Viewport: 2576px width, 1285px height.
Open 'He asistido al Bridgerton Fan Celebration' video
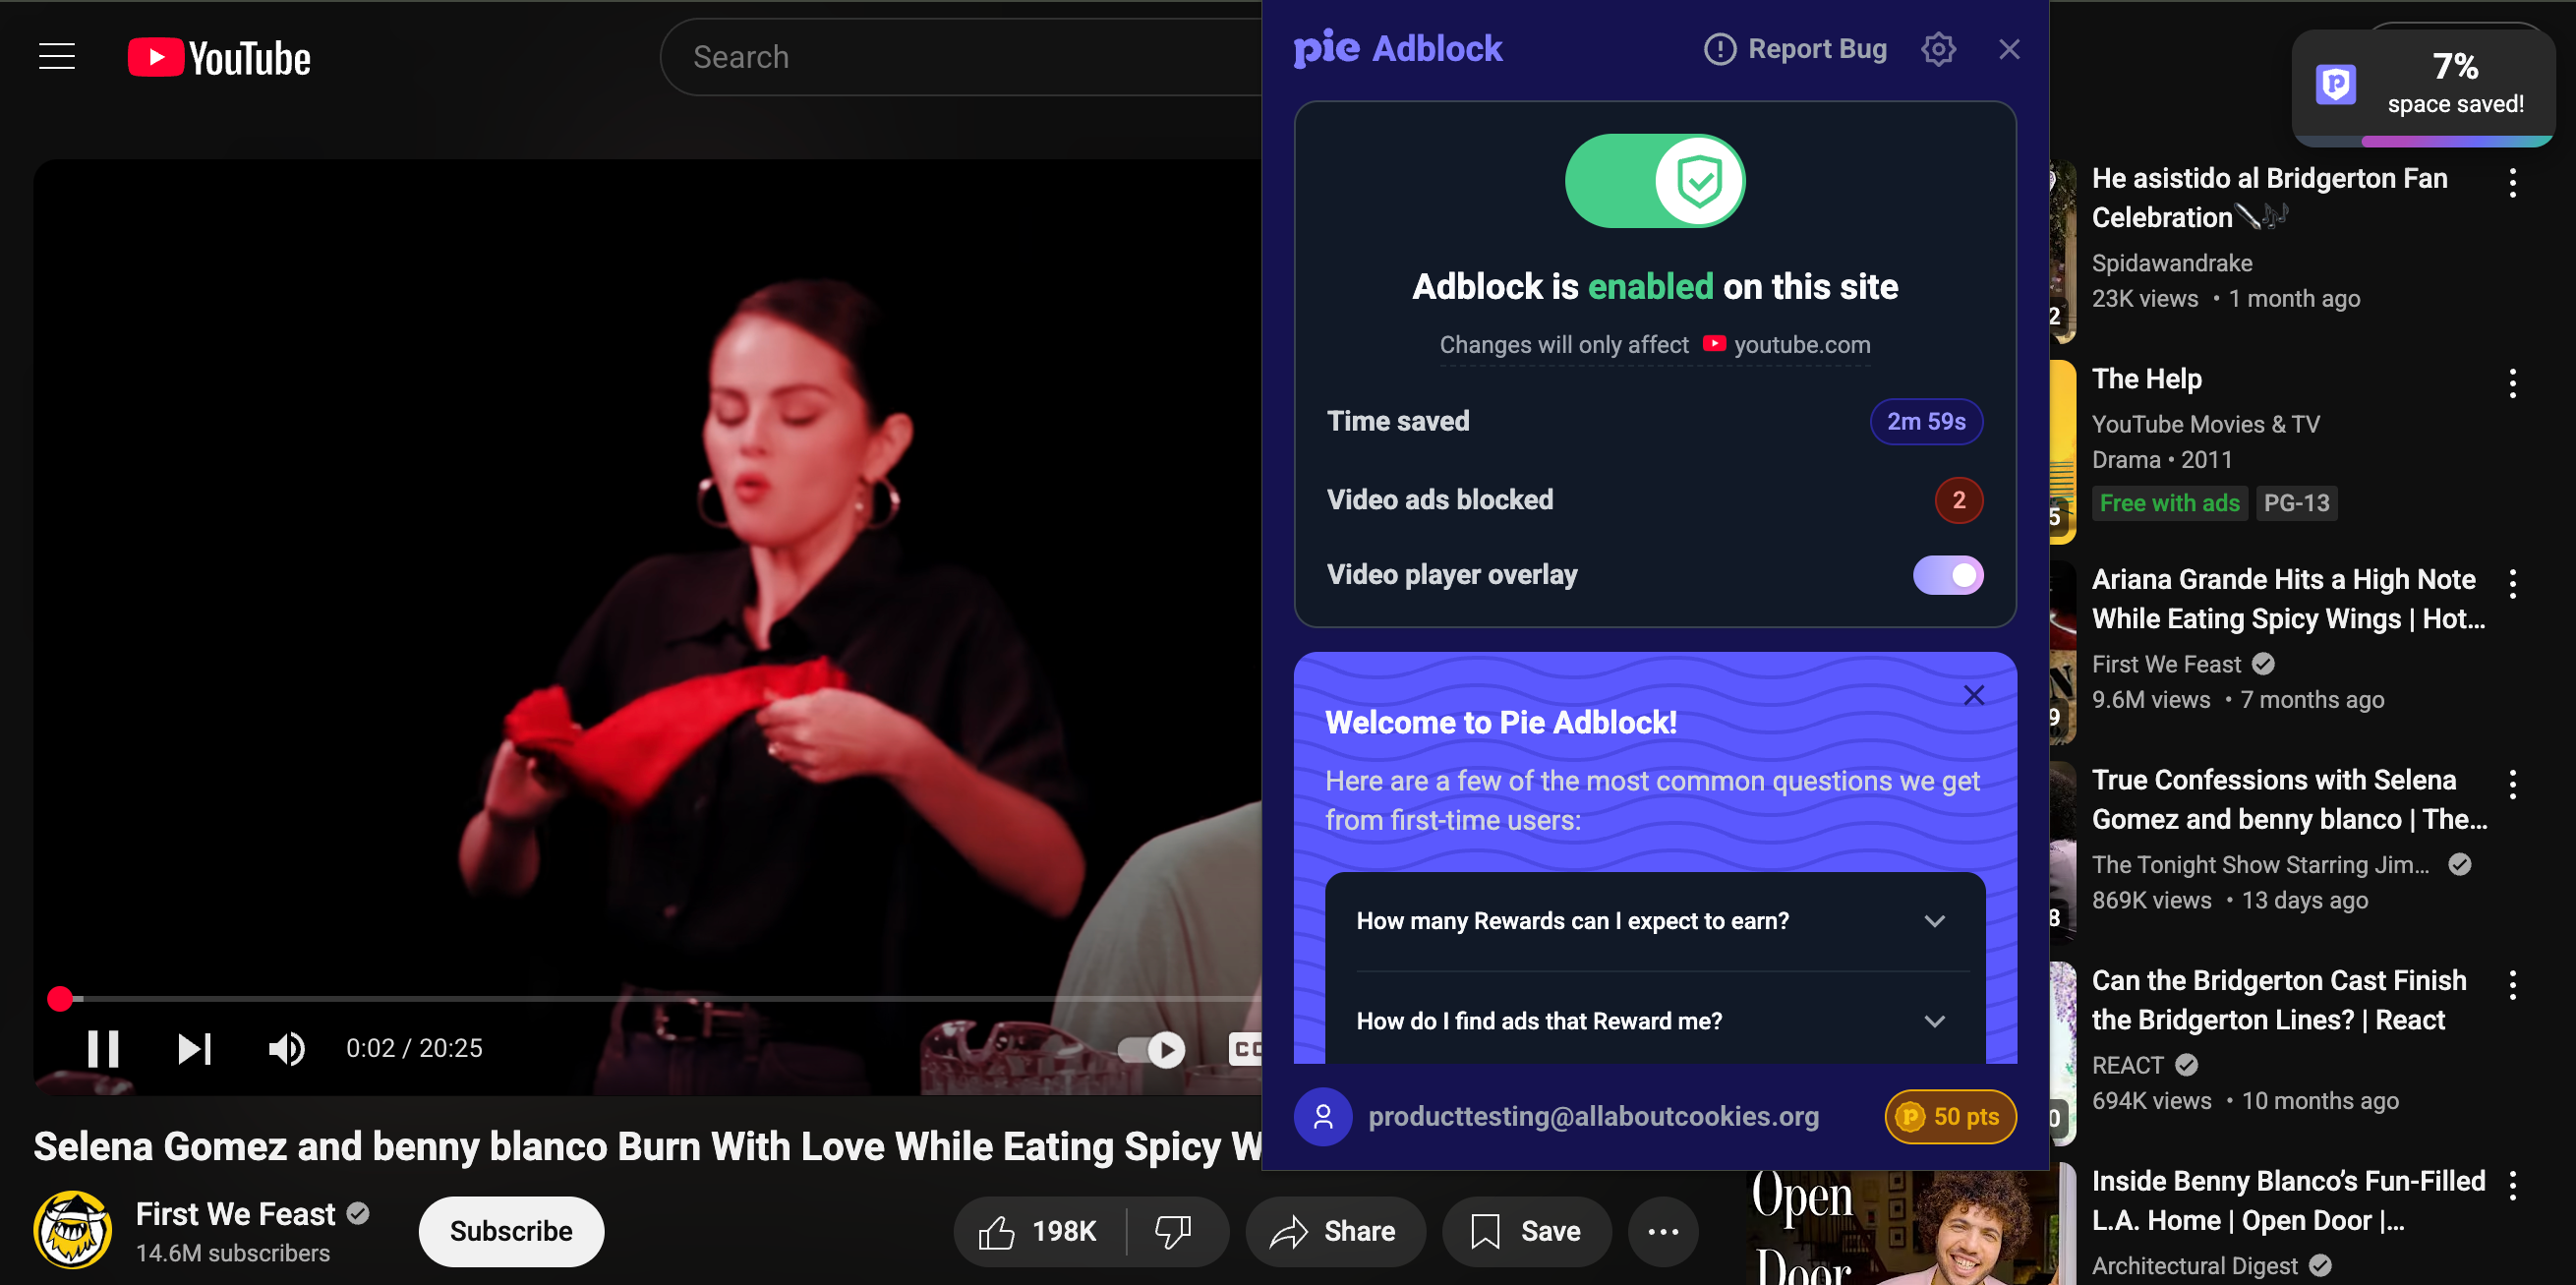pos(2270,198)
